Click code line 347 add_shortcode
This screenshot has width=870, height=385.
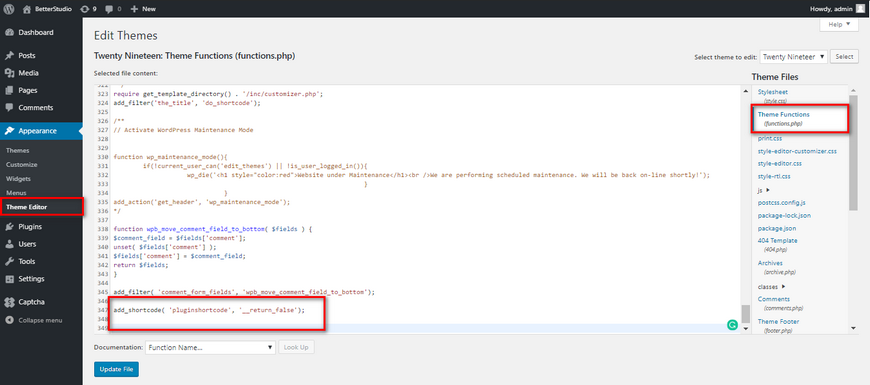point(209,310)
